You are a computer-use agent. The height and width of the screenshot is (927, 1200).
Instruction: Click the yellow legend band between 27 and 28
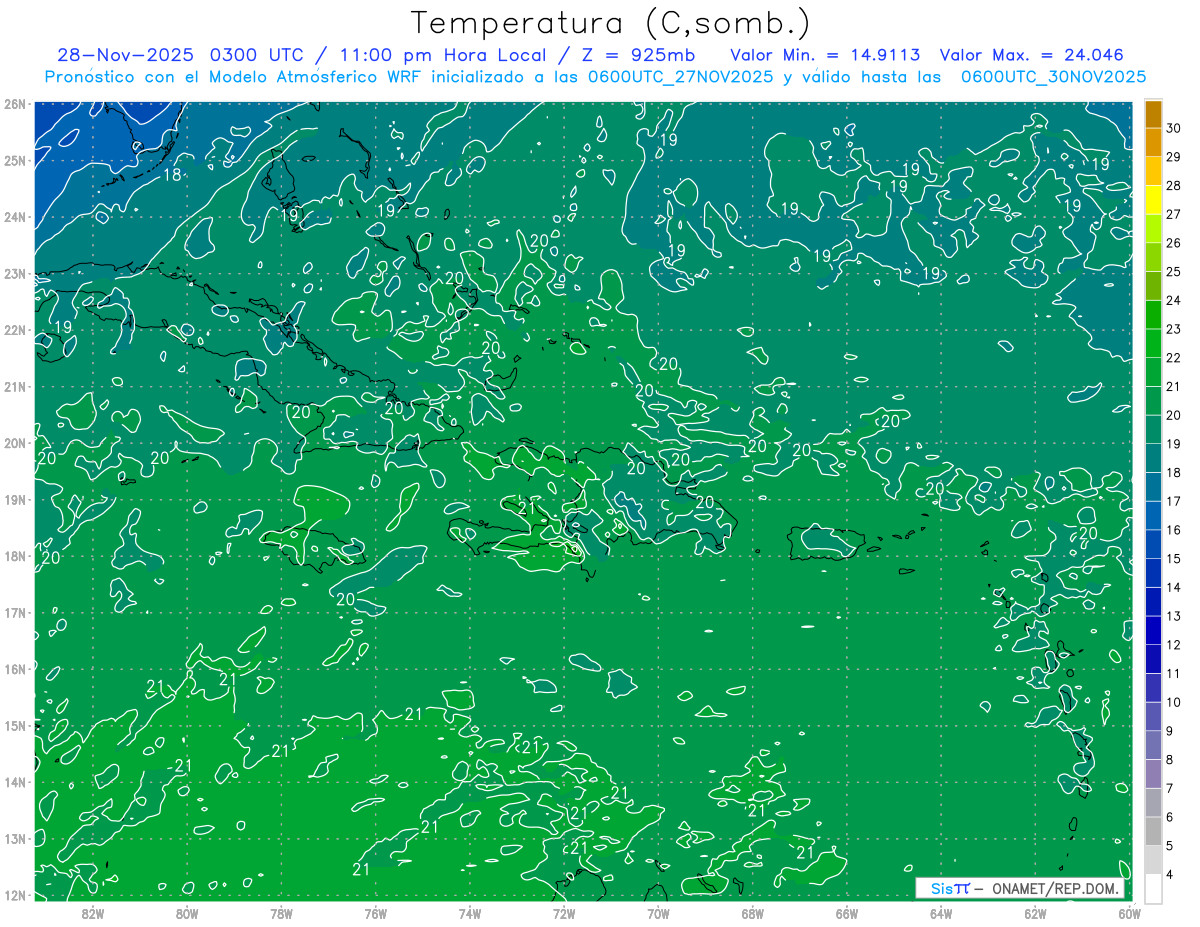coord(1153,200)
